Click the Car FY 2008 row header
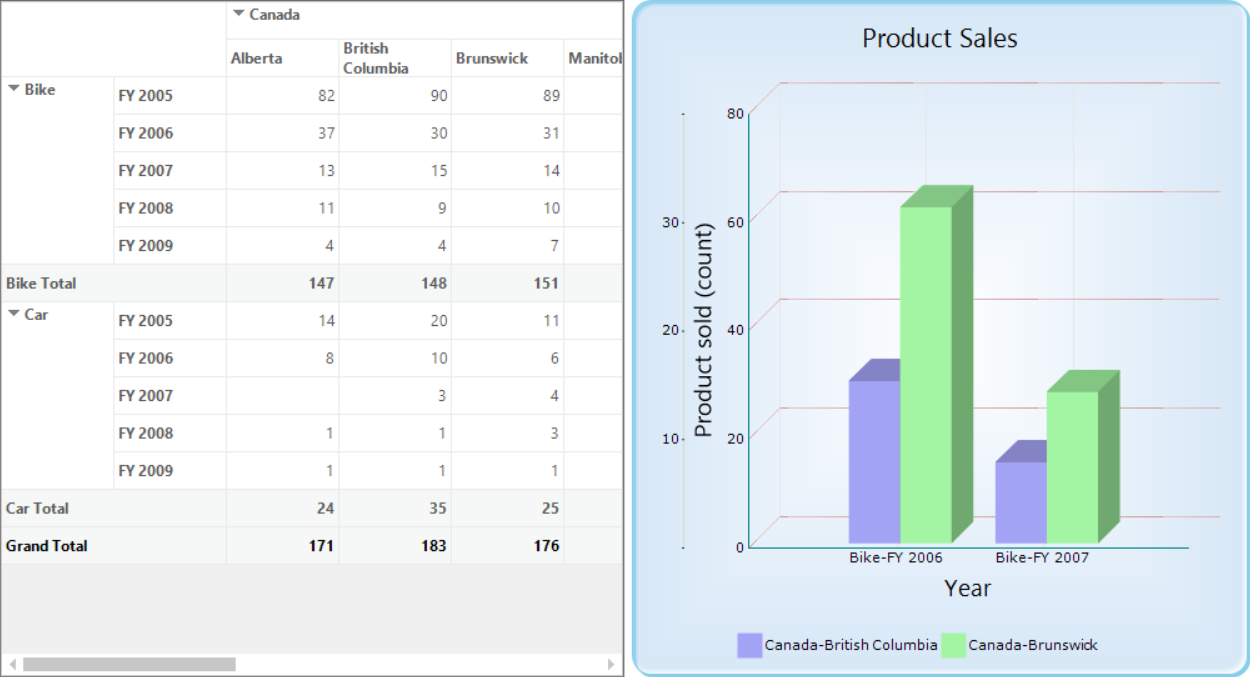The height and width of the screenshot is (677, 1250). point(170,433)
